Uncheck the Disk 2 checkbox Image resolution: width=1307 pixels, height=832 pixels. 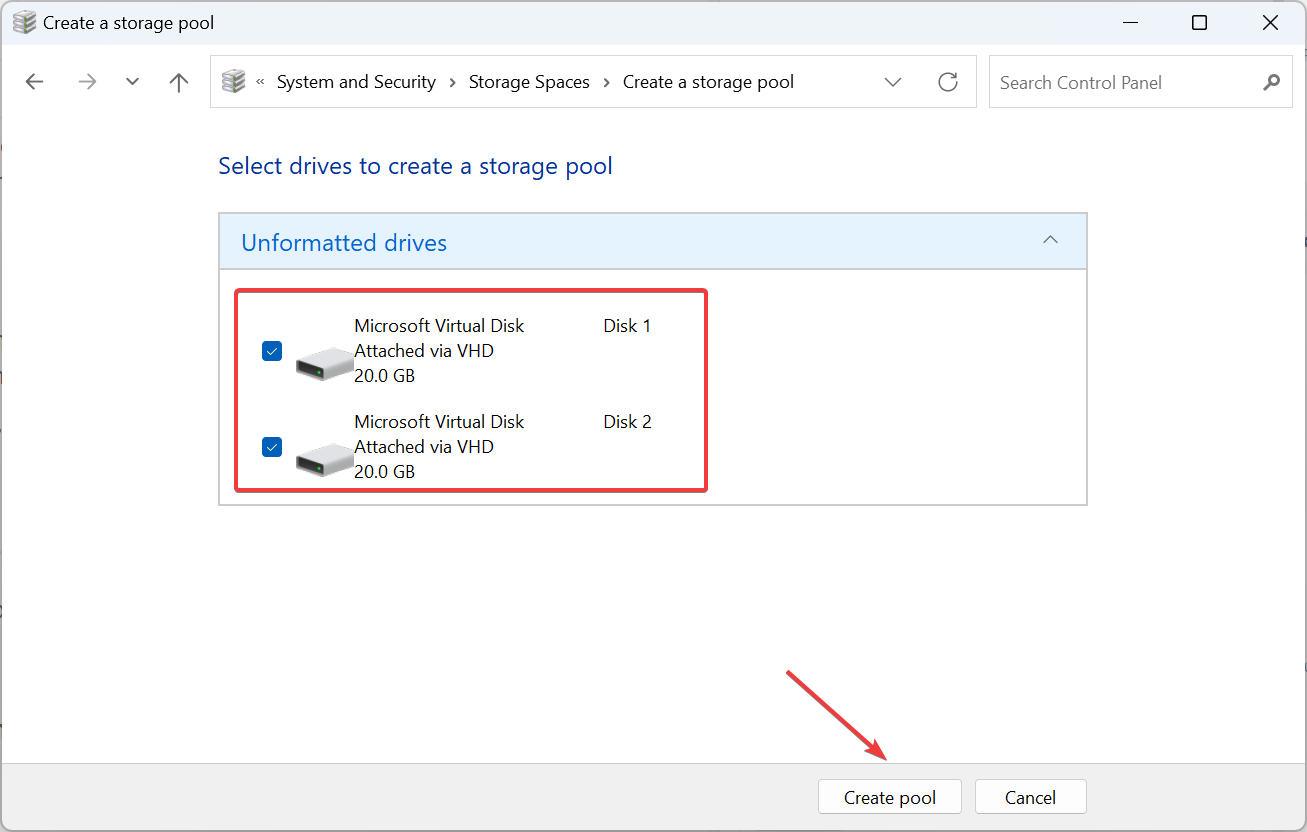coord(271,447)
